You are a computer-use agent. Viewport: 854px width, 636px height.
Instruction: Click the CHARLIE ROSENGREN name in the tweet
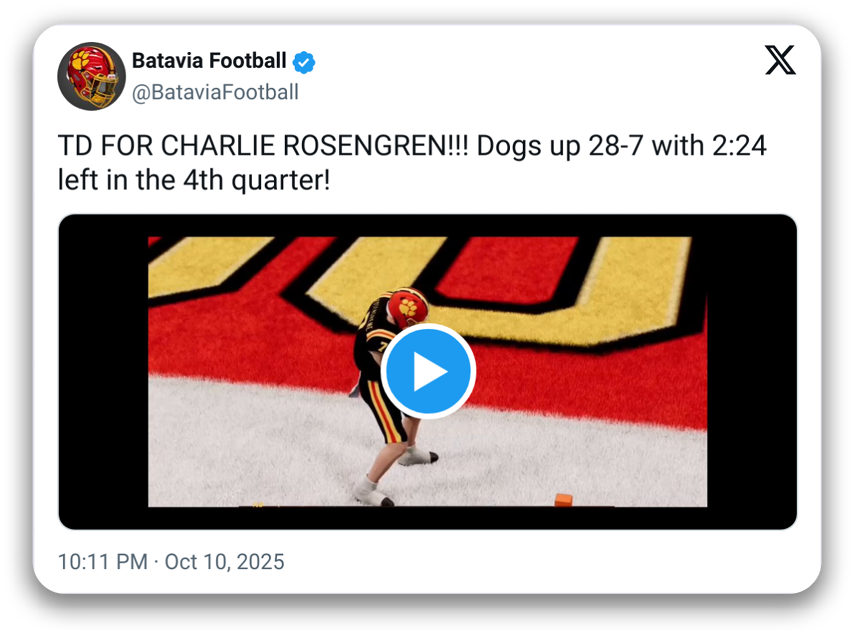tap(308, 147)
